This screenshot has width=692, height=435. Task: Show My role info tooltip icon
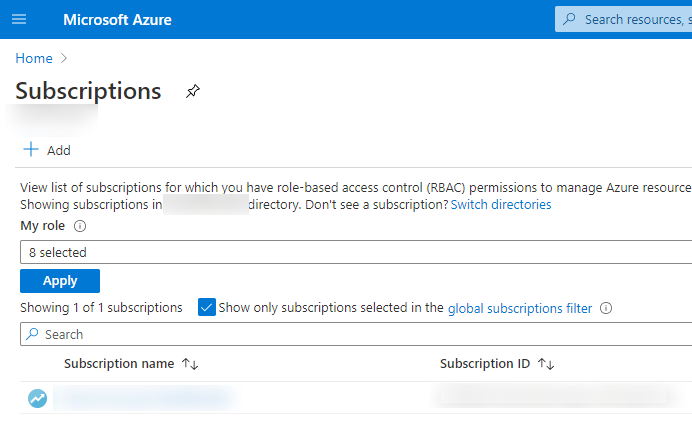click(x=80, y=226)
